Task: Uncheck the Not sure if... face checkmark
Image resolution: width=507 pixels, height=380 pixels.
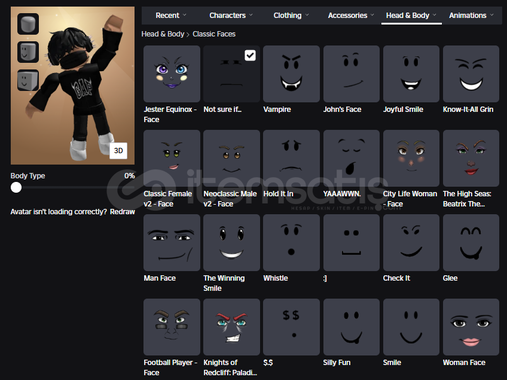Action: tap(250, 55)
